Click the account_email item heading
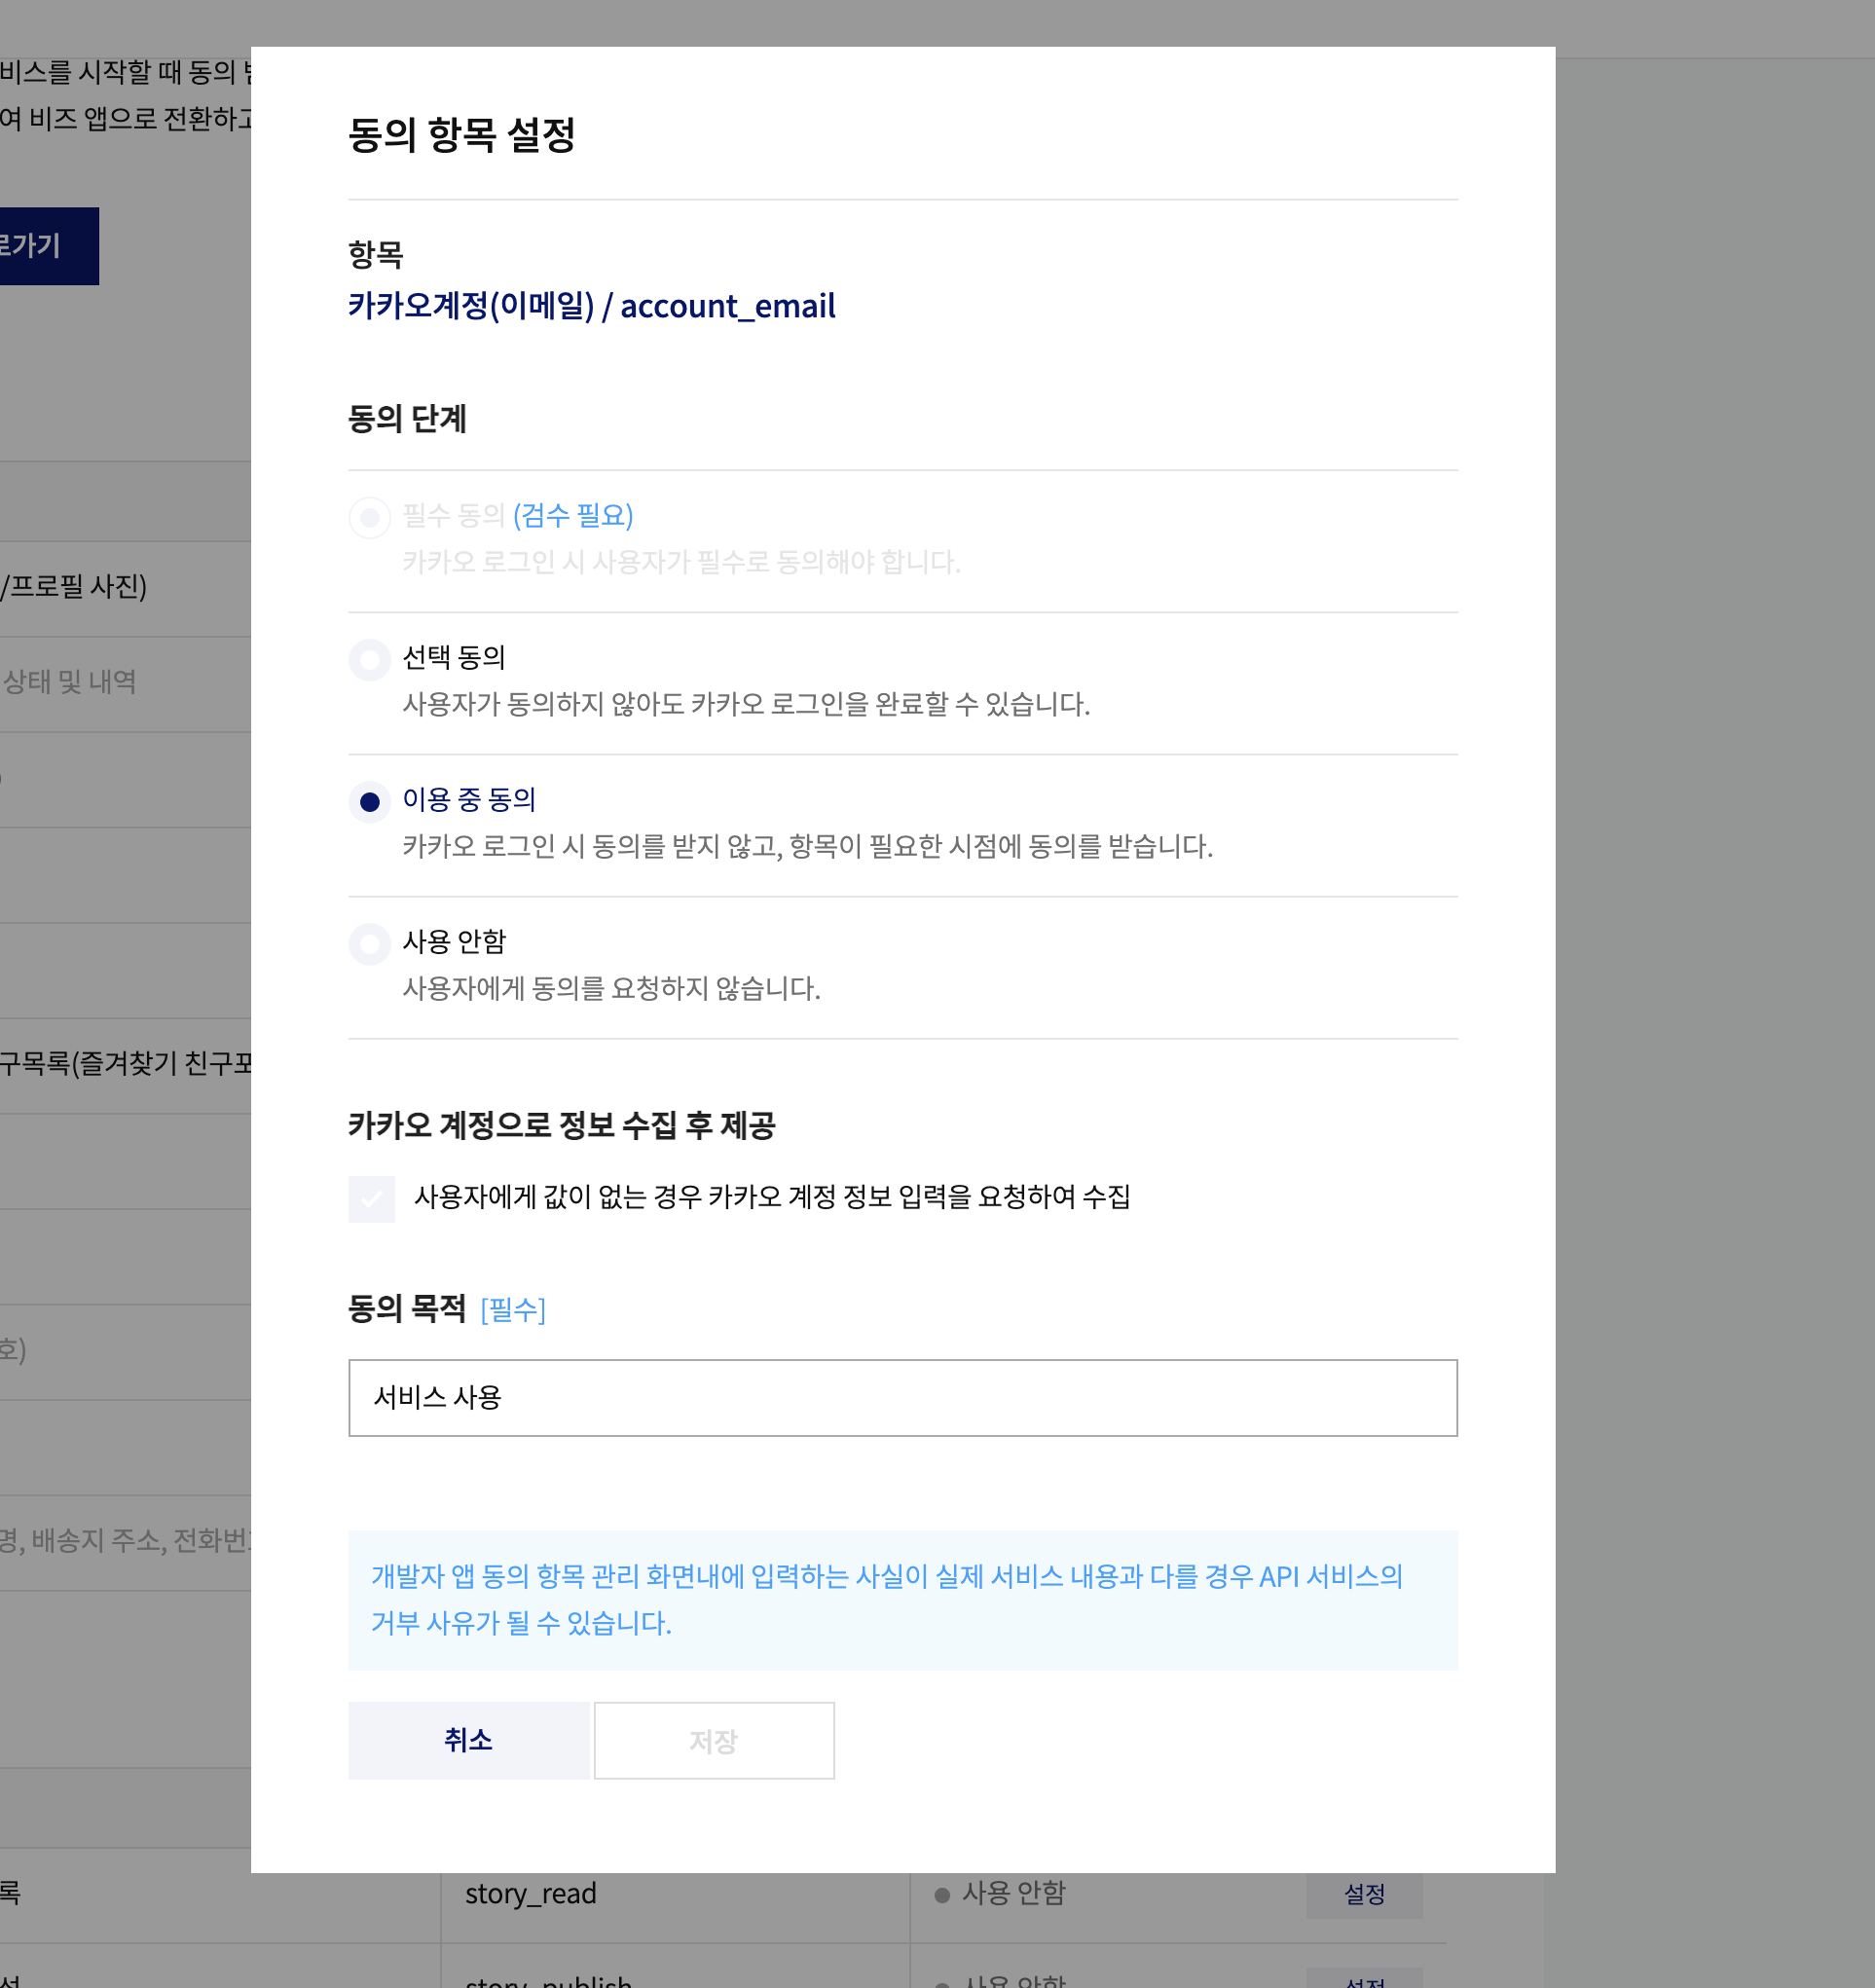 point(591,306)
